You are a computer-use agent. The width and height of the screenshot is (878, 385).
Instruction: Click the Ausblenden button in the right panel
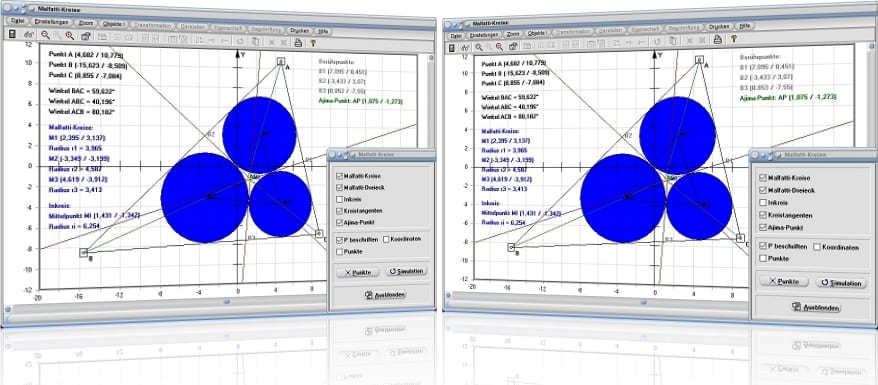click(815, 307)
